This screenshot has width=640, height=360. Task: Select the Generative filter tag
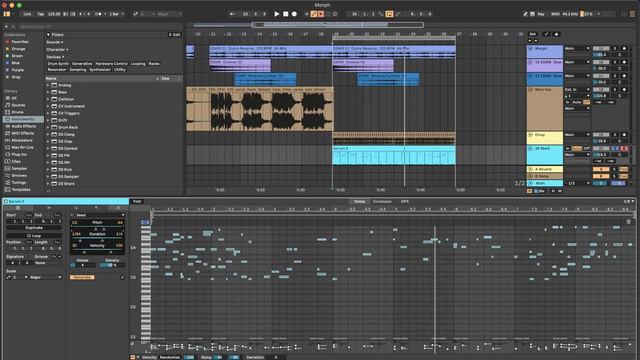(82, 64)
